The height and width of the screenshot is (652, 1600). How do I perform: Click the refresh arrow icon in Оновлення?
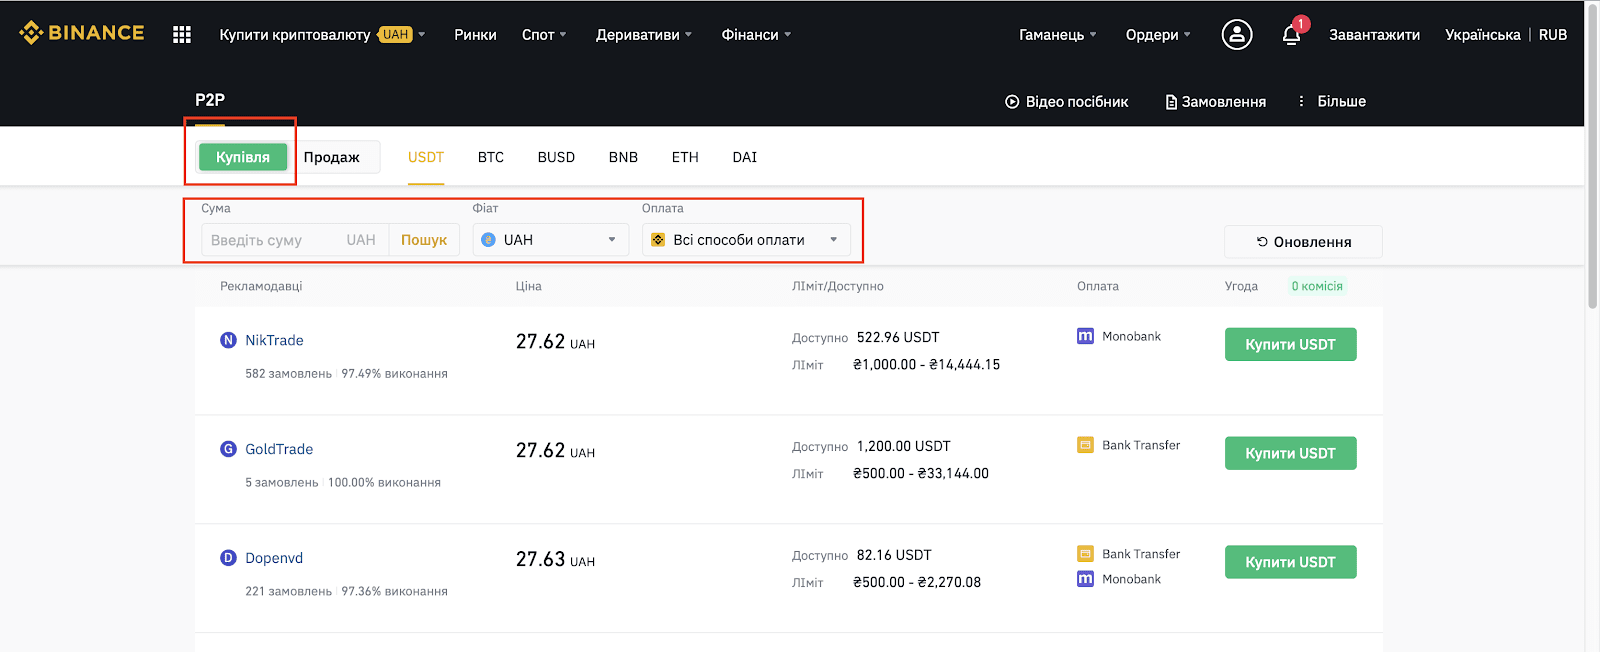click(x=1262, y=242)
